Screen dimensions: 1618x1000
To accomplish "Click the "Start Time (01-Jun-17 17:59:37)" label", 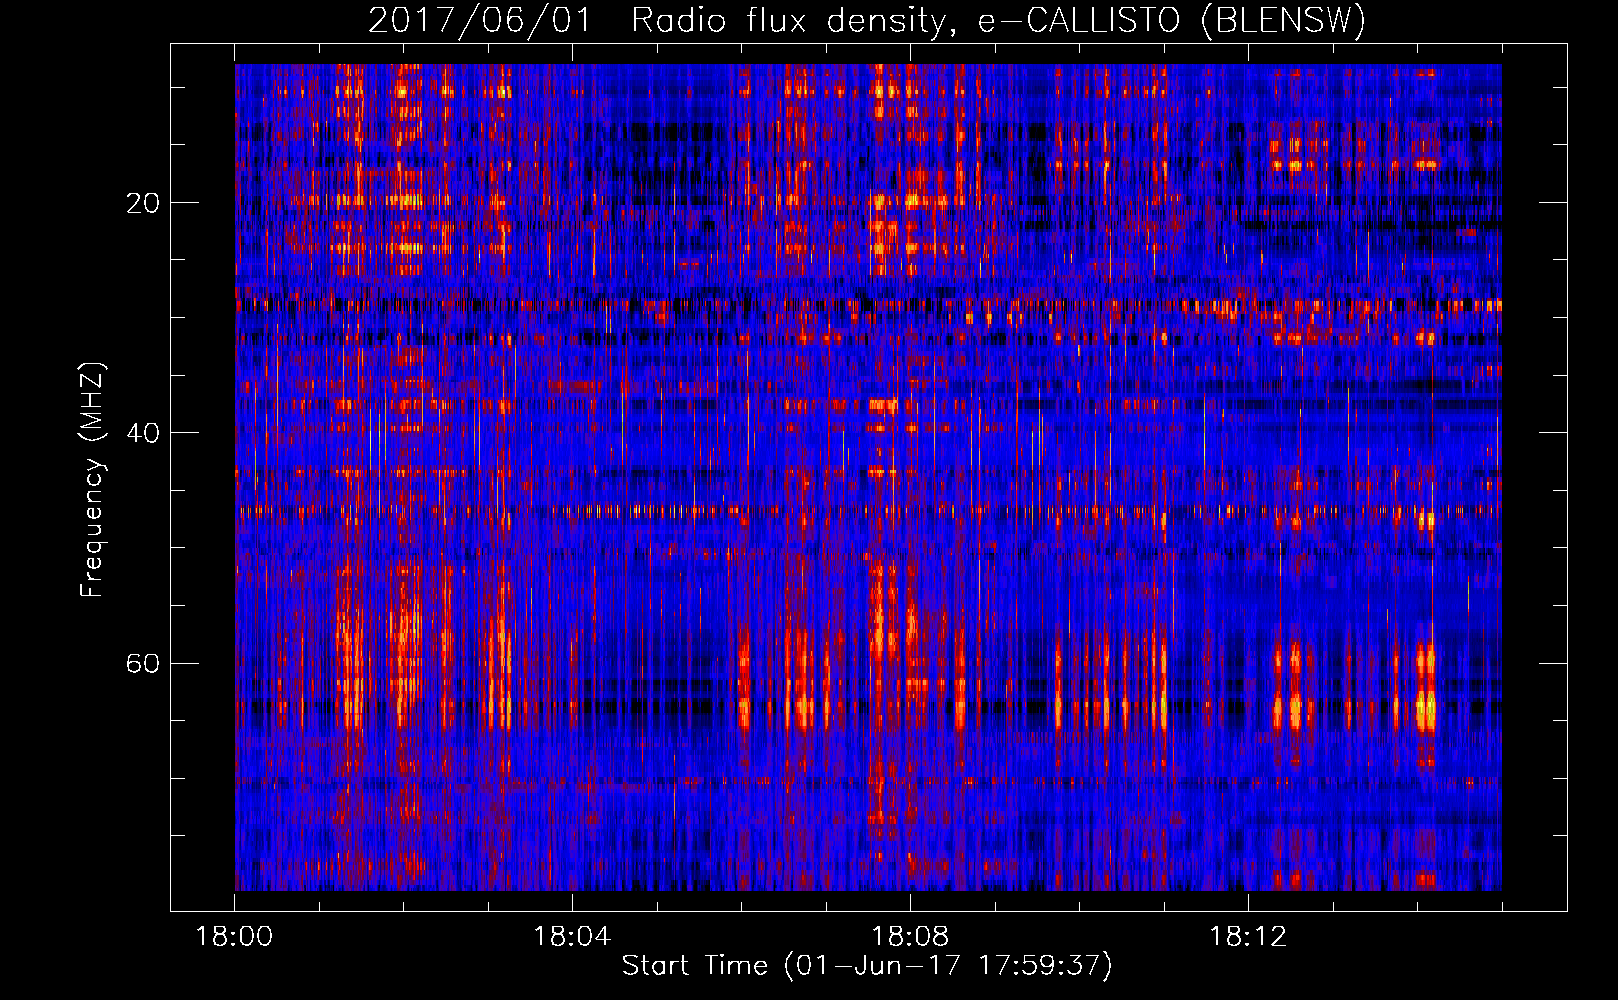I will (x=867, y=966).
